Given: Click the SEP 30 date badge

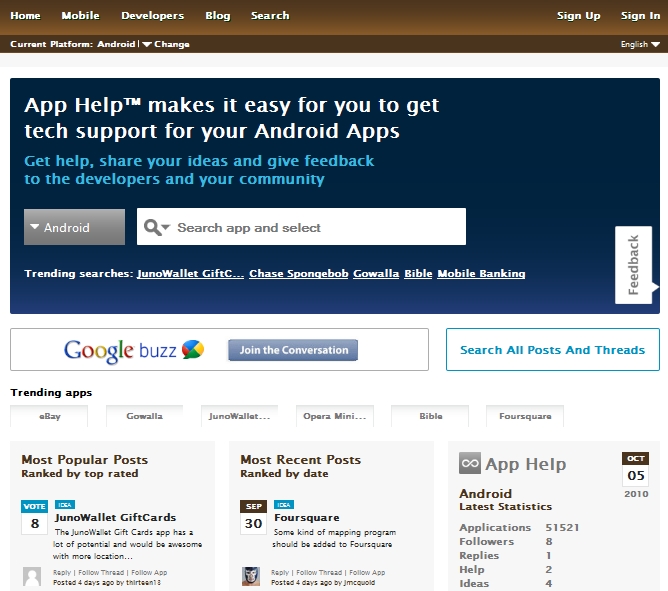Looking at the screenshot, I should click(253, 517).
